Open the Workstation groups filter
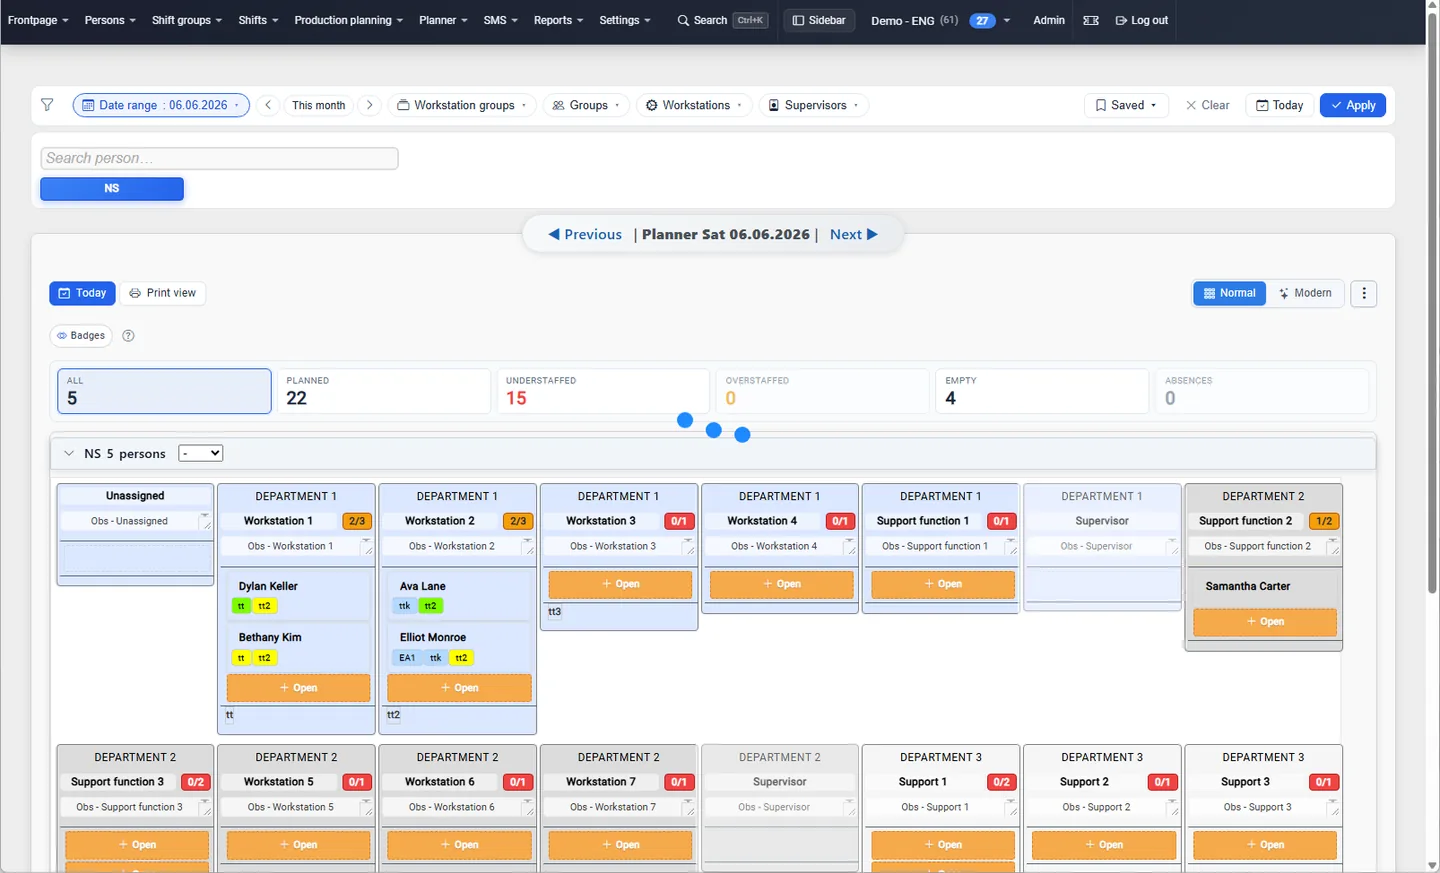This screenshot has width=1440, height=873. coord(462,105)
